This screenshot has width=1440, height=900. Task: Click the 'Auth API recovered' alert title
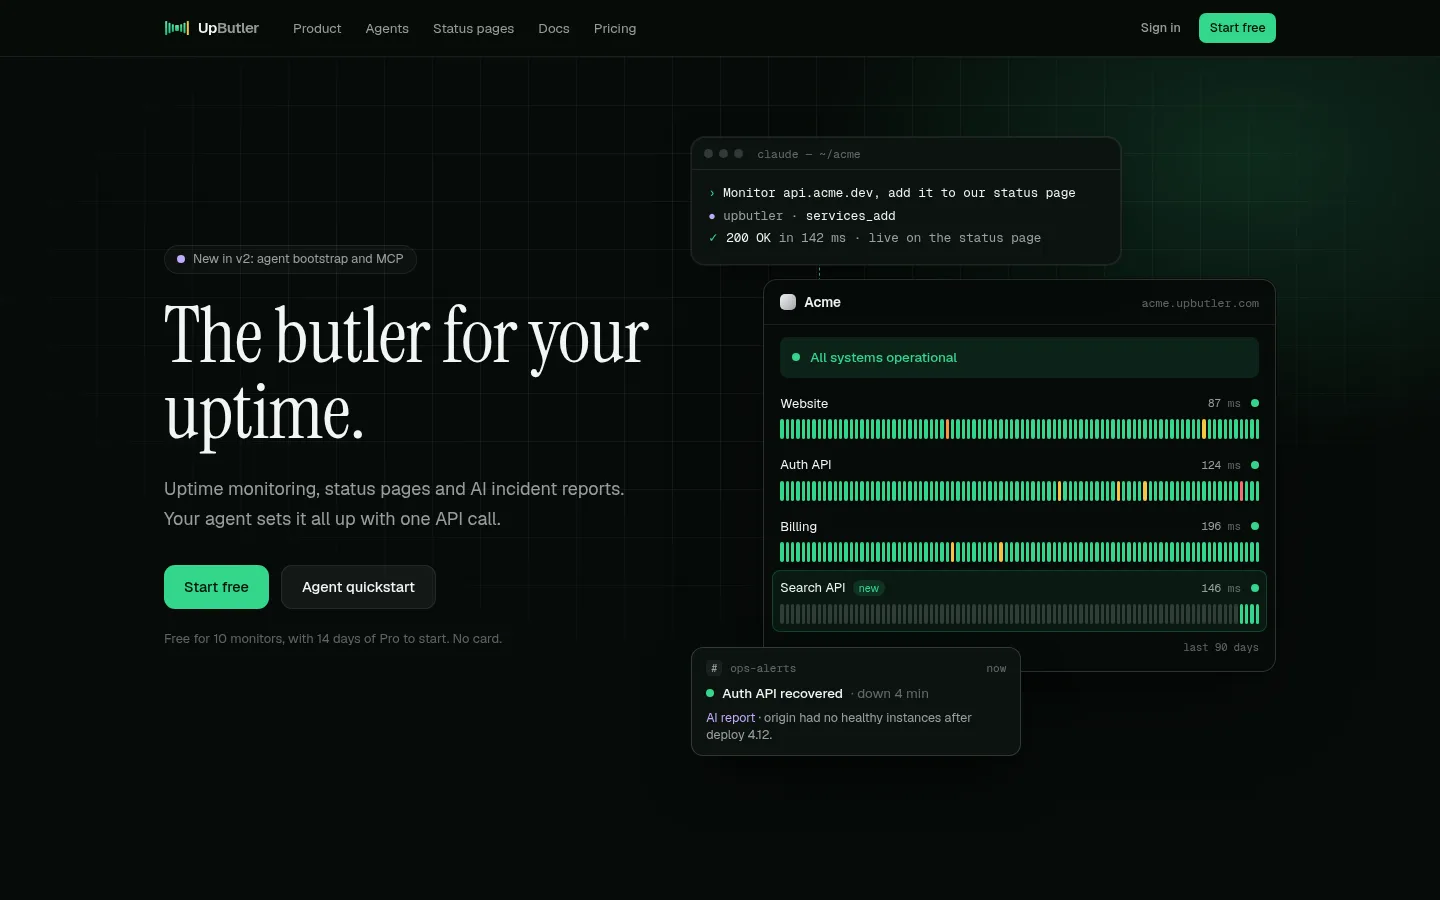pos(782,693)
